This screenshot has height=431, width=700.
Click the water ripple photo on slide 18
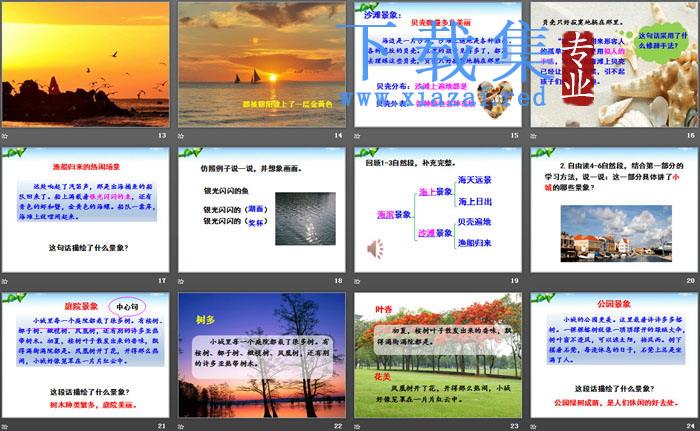pos(305,219)
